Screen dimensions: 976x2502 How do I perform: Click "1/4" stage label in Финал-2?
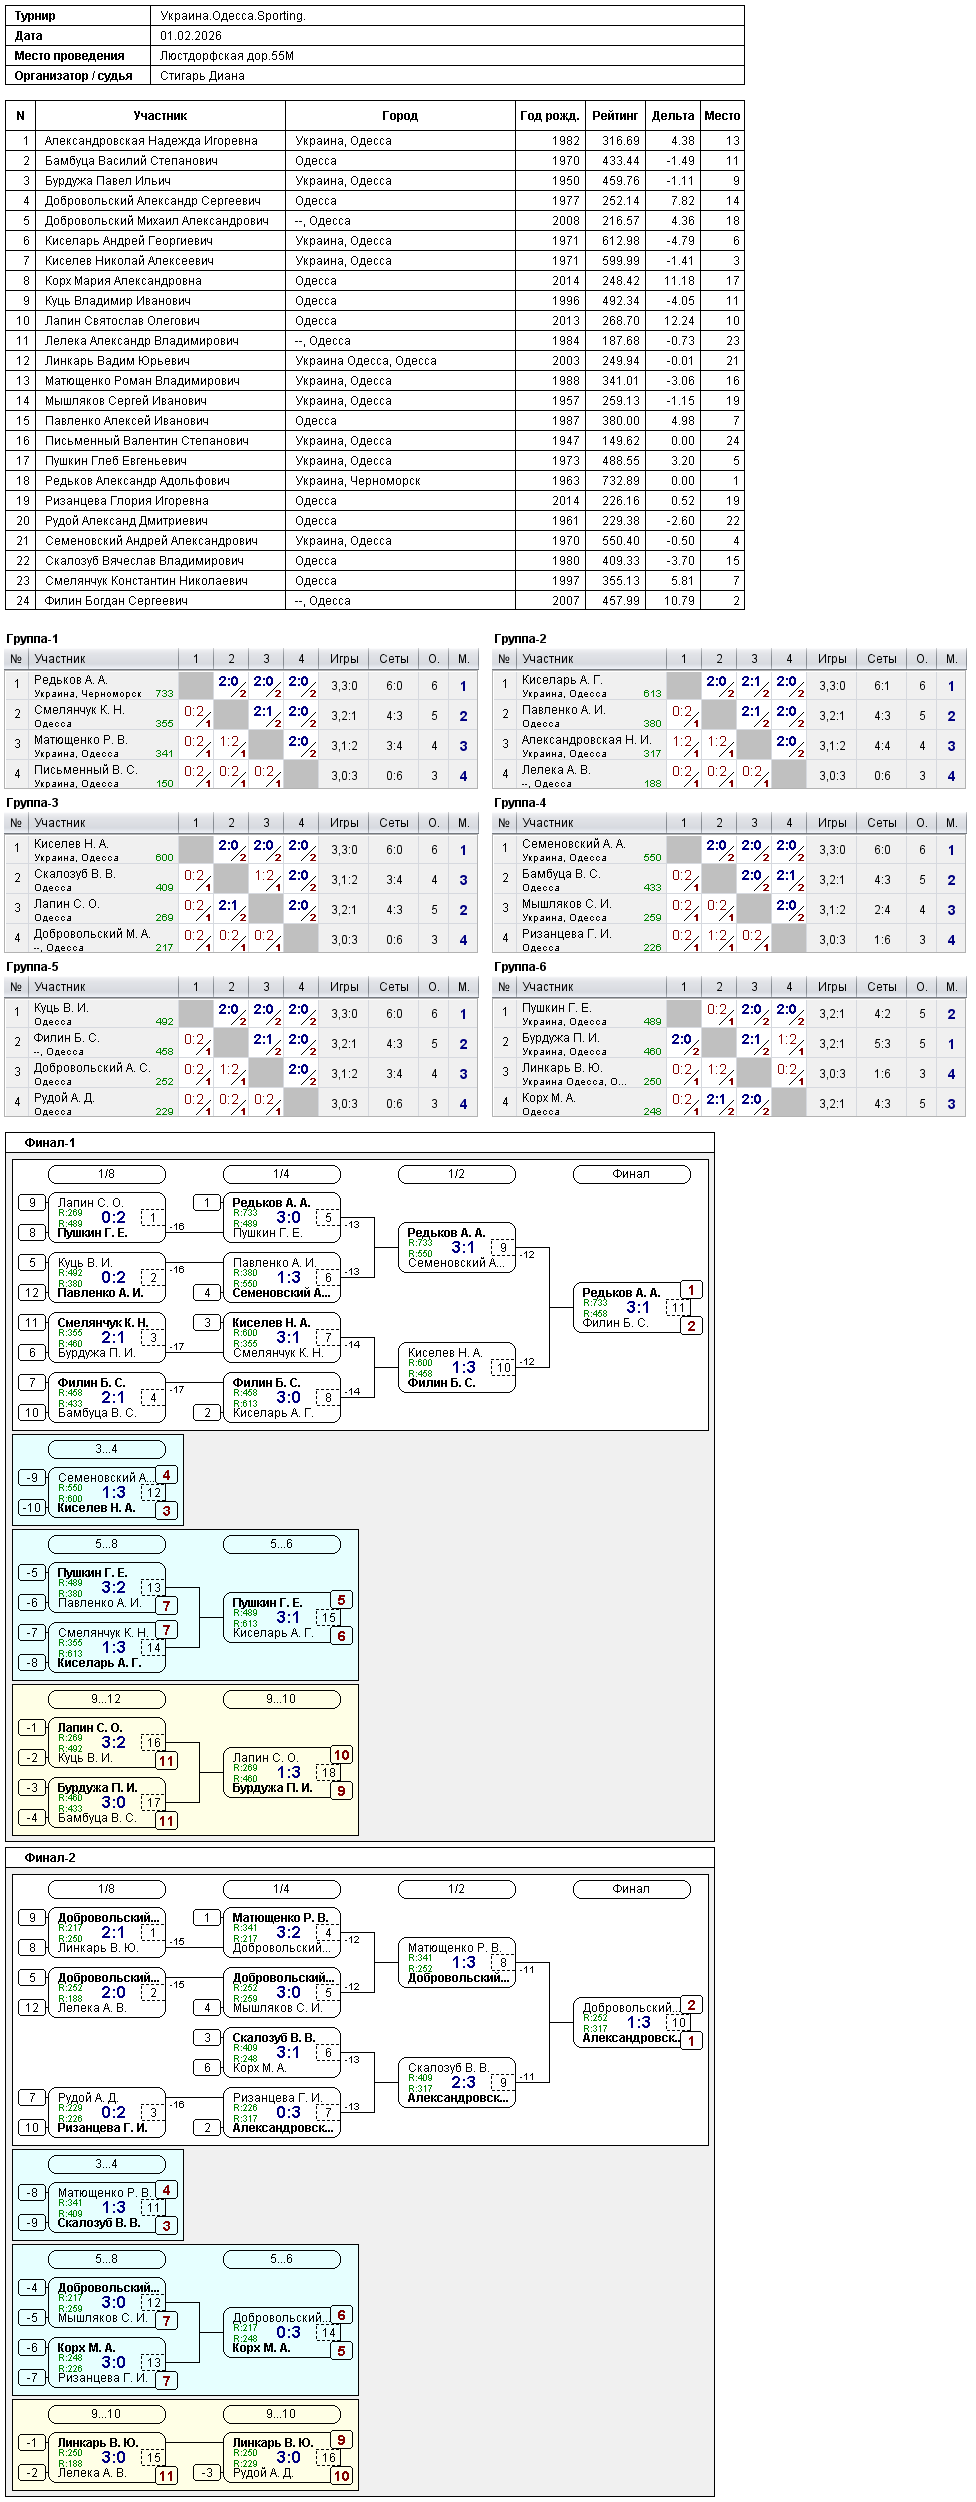[282, 1889]
